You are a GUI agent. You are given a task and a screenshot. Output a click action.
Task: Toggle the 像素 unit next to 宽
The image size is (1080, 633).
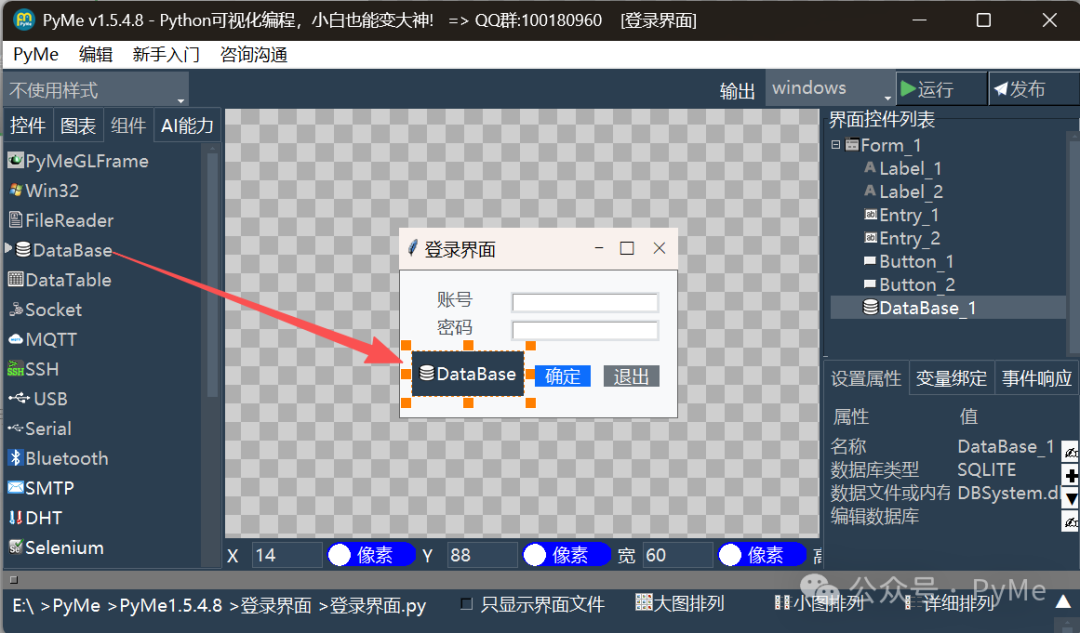[762, 554]
